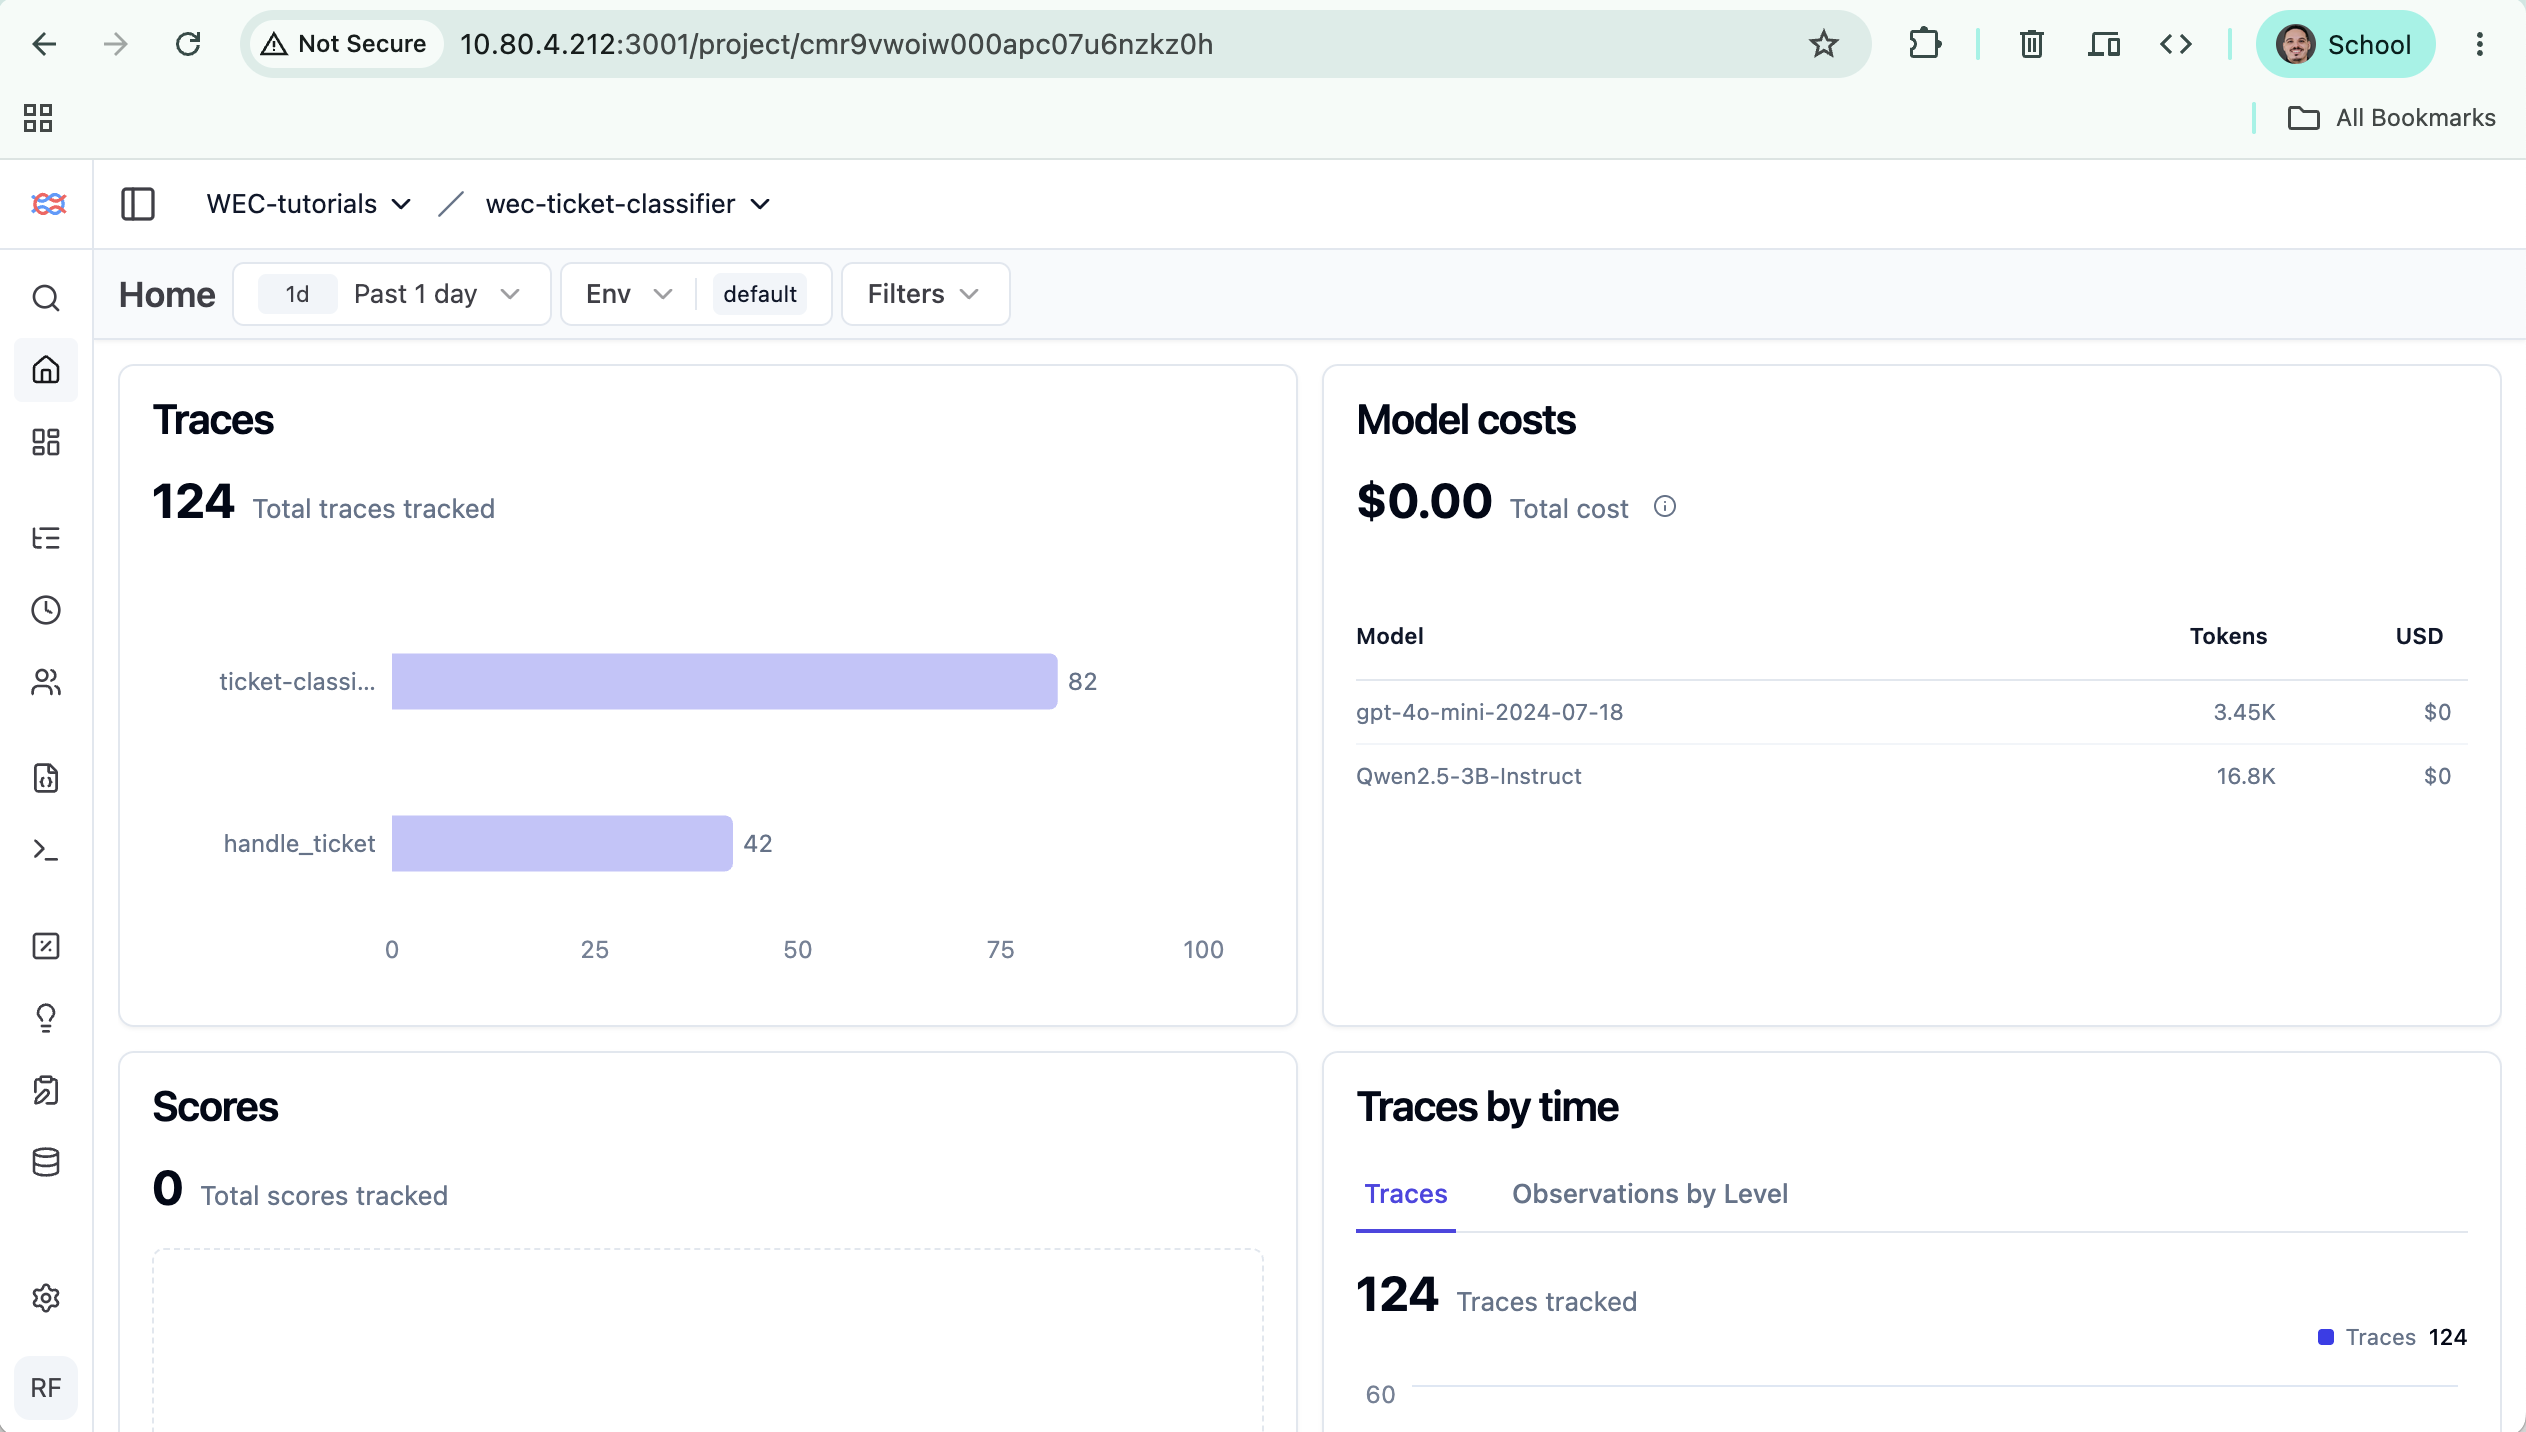Bookmark page with star icon

coord(1824,44)
